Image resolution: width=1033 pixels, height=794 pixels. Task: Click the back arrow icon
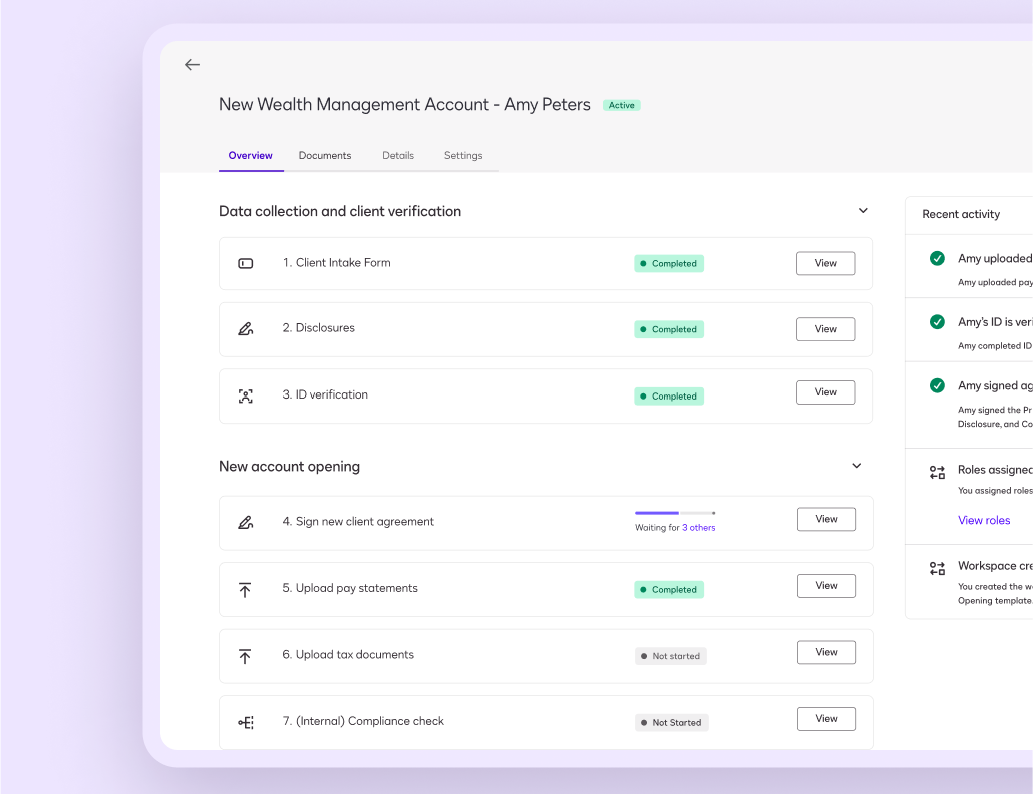click(192, 65)
